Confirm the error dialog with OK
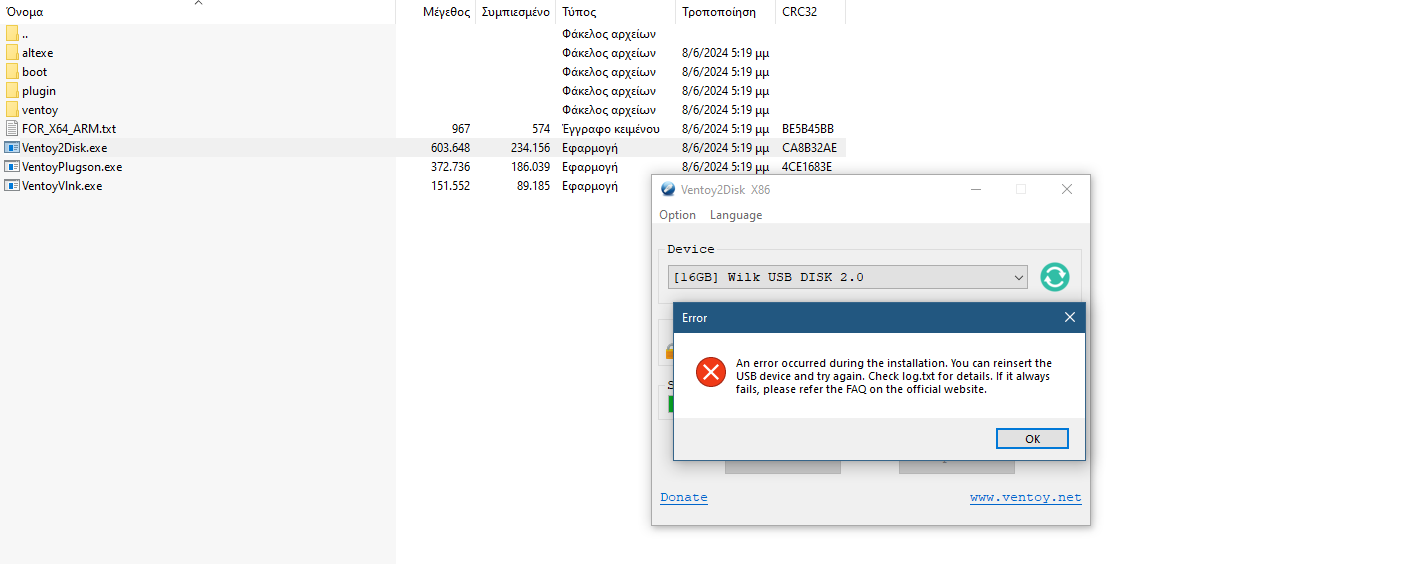This screenshot has height=564, width=1418. click(x=1032, y=439)
